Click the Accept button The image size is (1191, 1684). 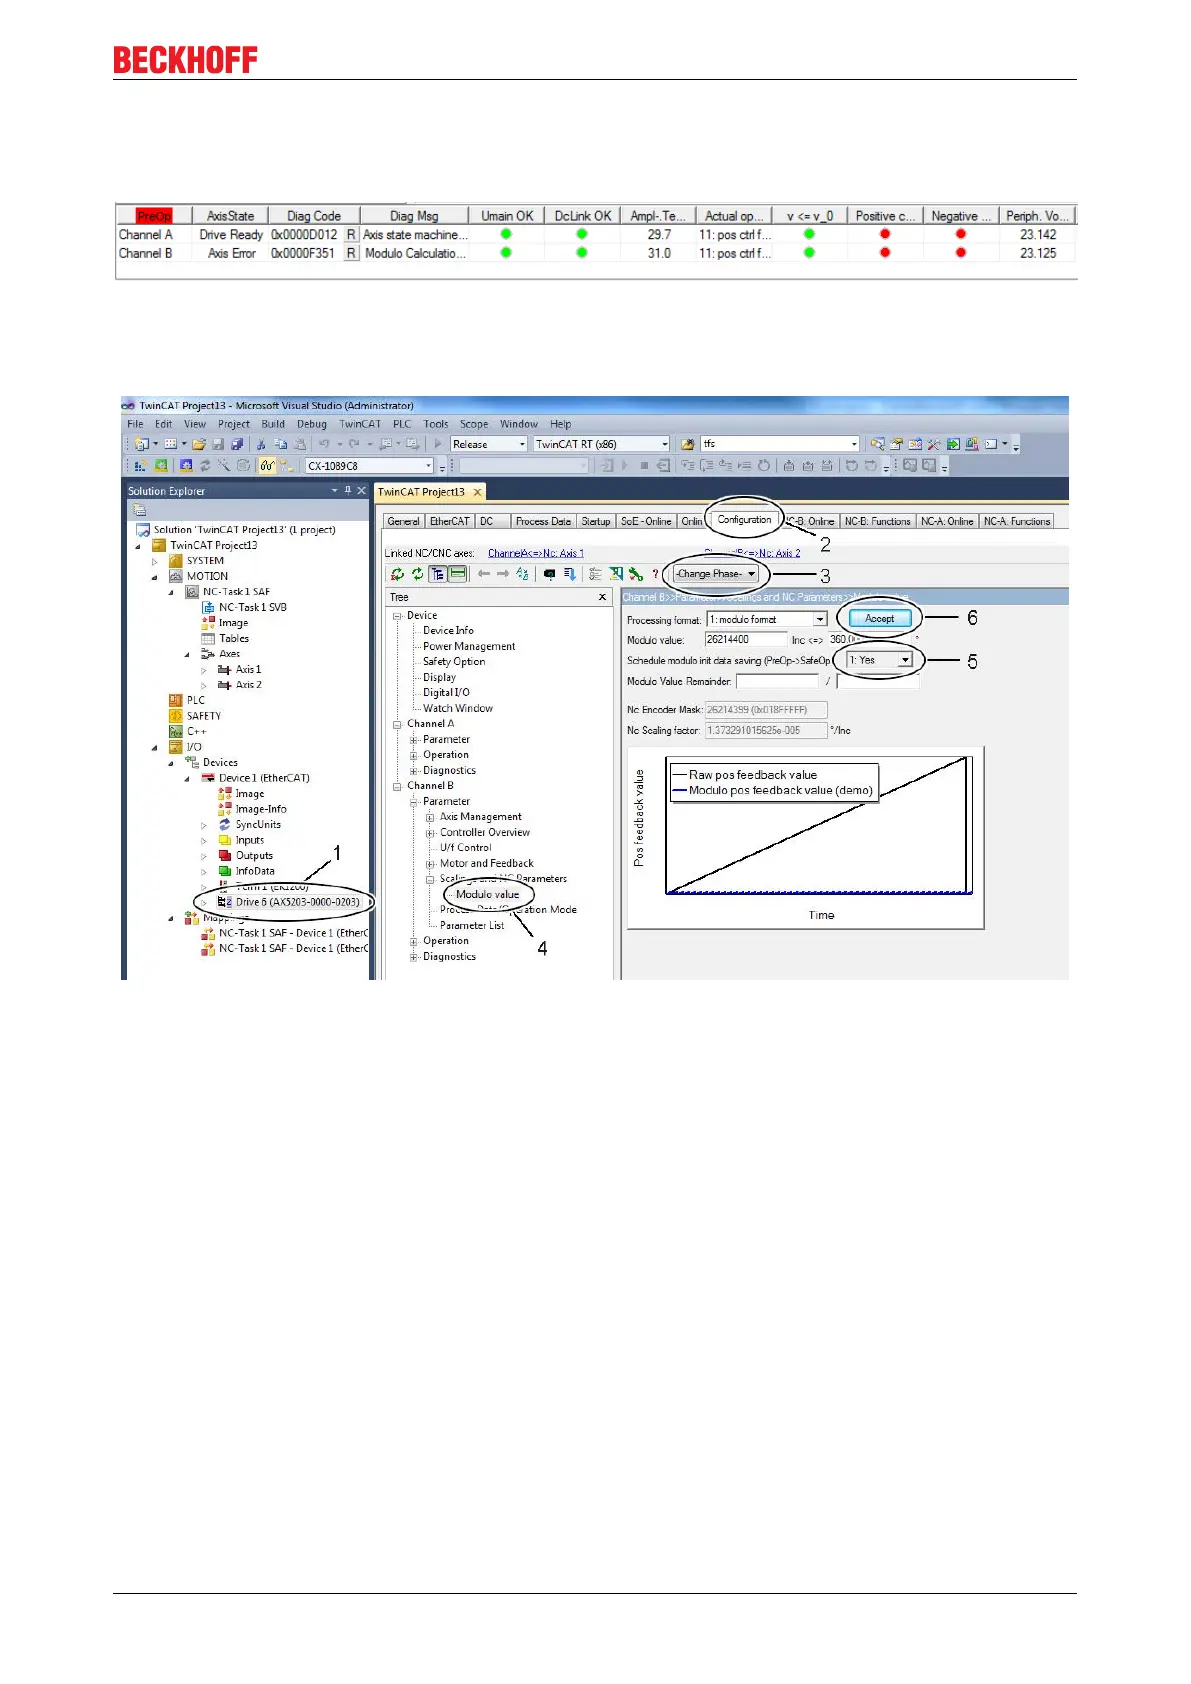coord(880,619)
